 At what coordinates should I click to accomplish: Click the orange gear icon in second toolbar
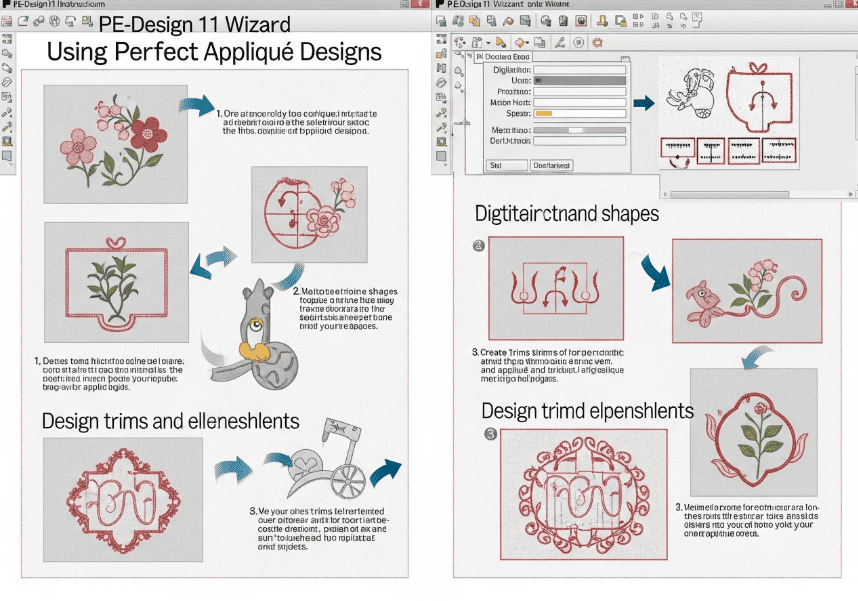click(598, 42)
